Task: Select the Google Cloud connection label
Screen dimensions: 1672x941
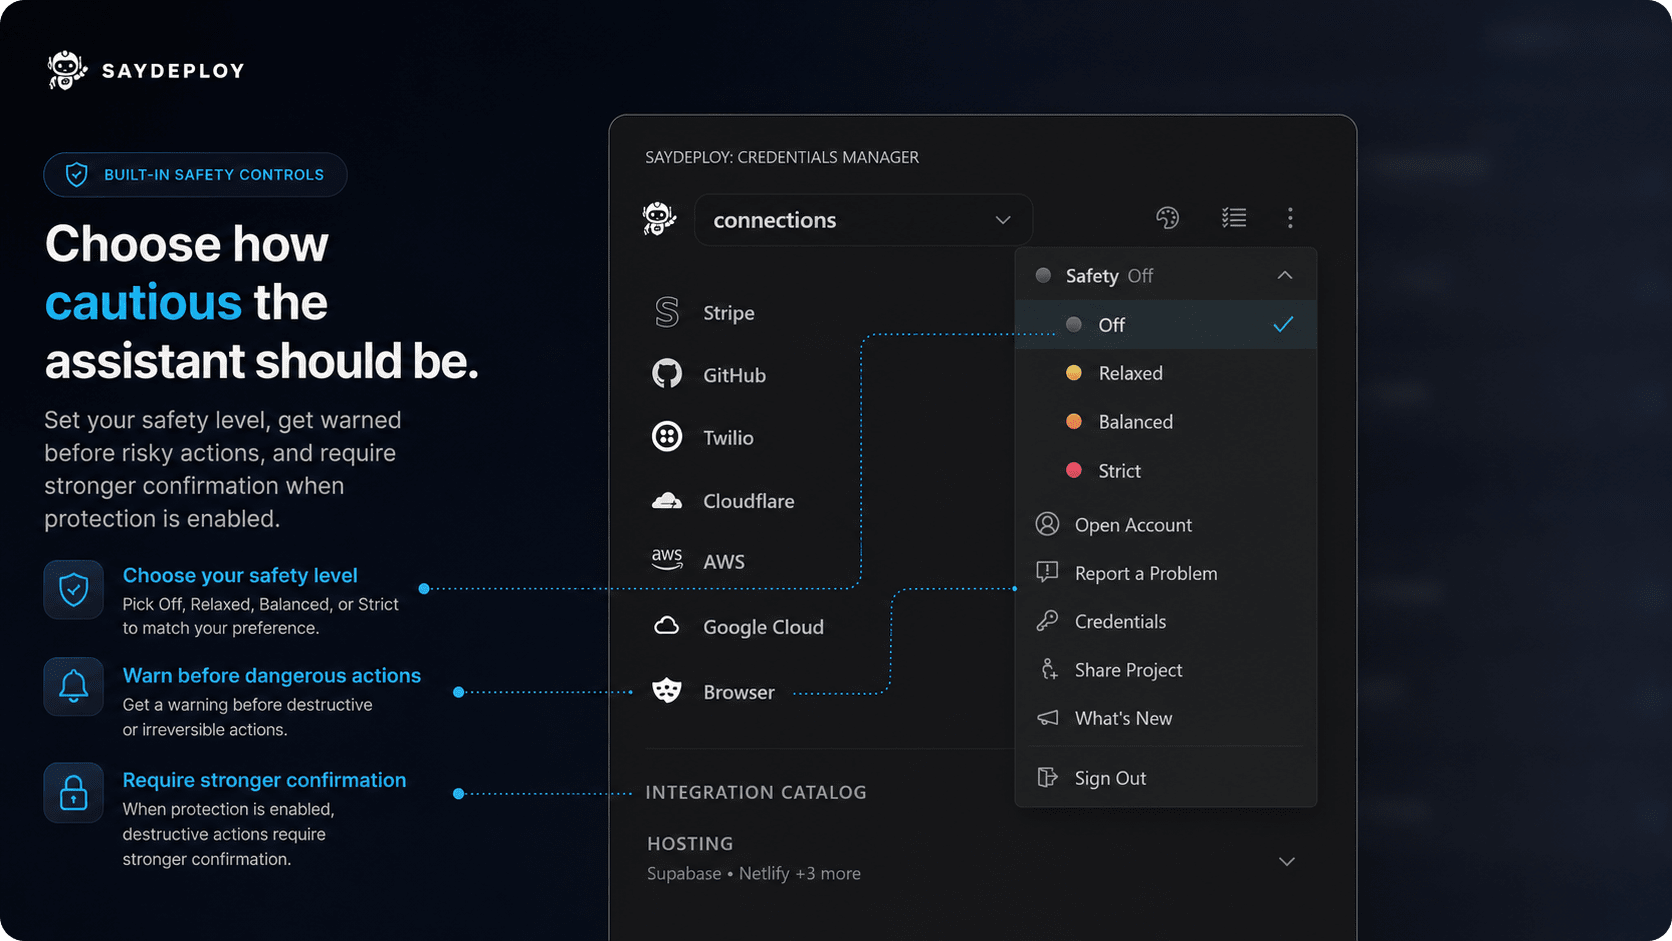Action: [x=763, y=627]
